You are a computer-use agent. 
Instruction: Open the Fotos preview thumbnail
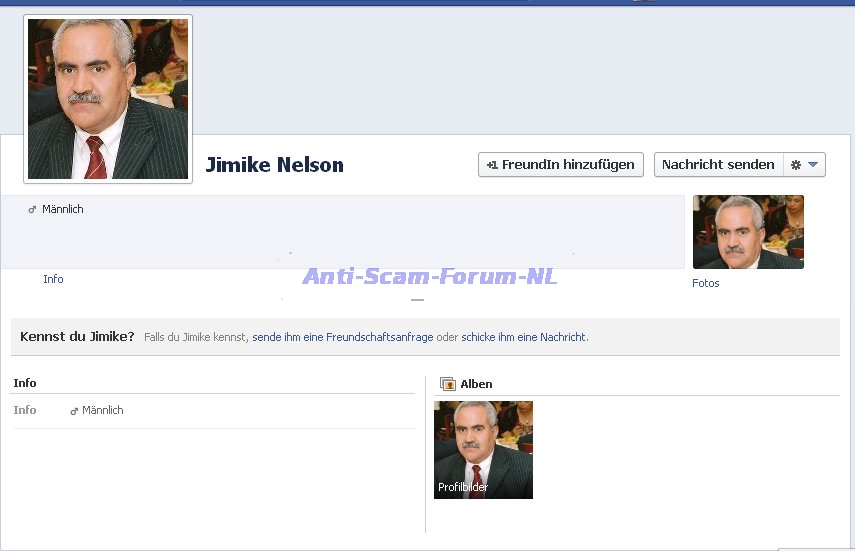(x=748, y=232)
